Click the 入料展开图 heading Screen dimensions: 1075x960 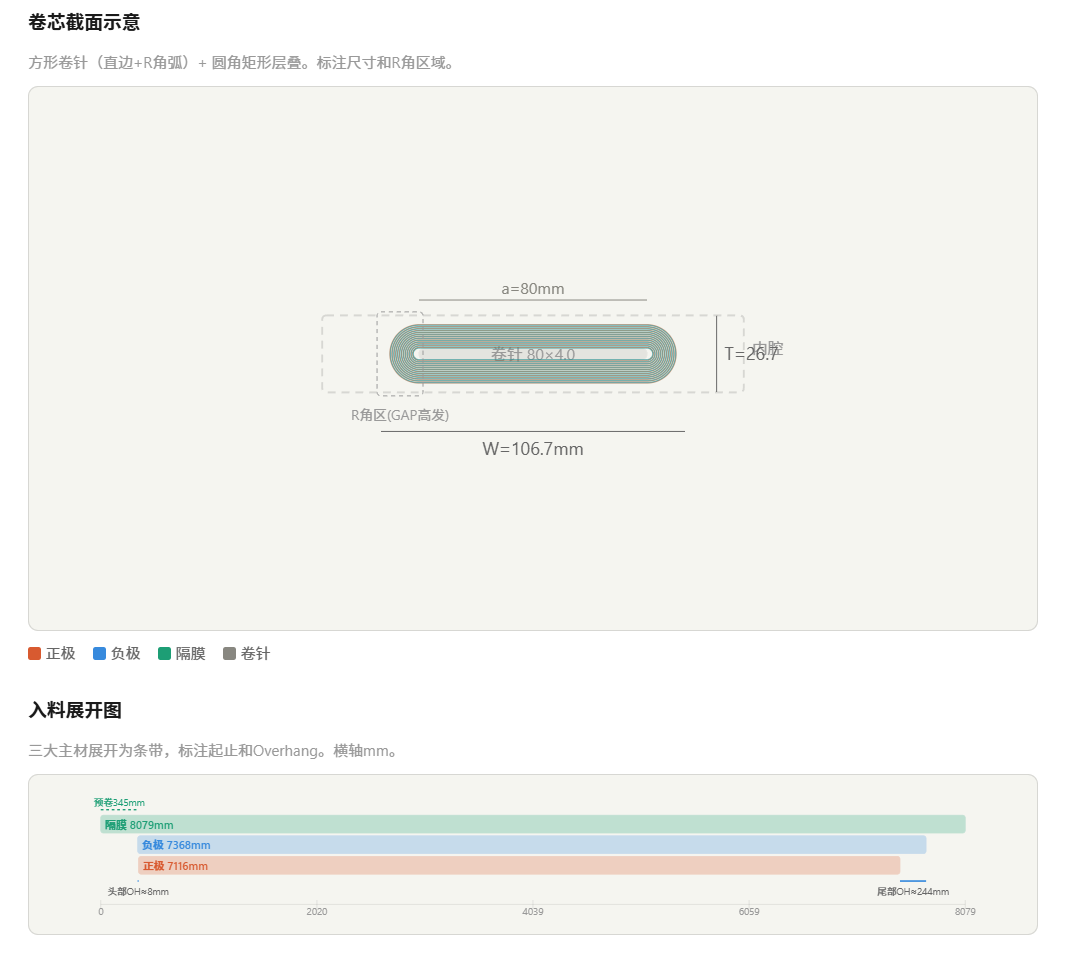coord(75,710)
